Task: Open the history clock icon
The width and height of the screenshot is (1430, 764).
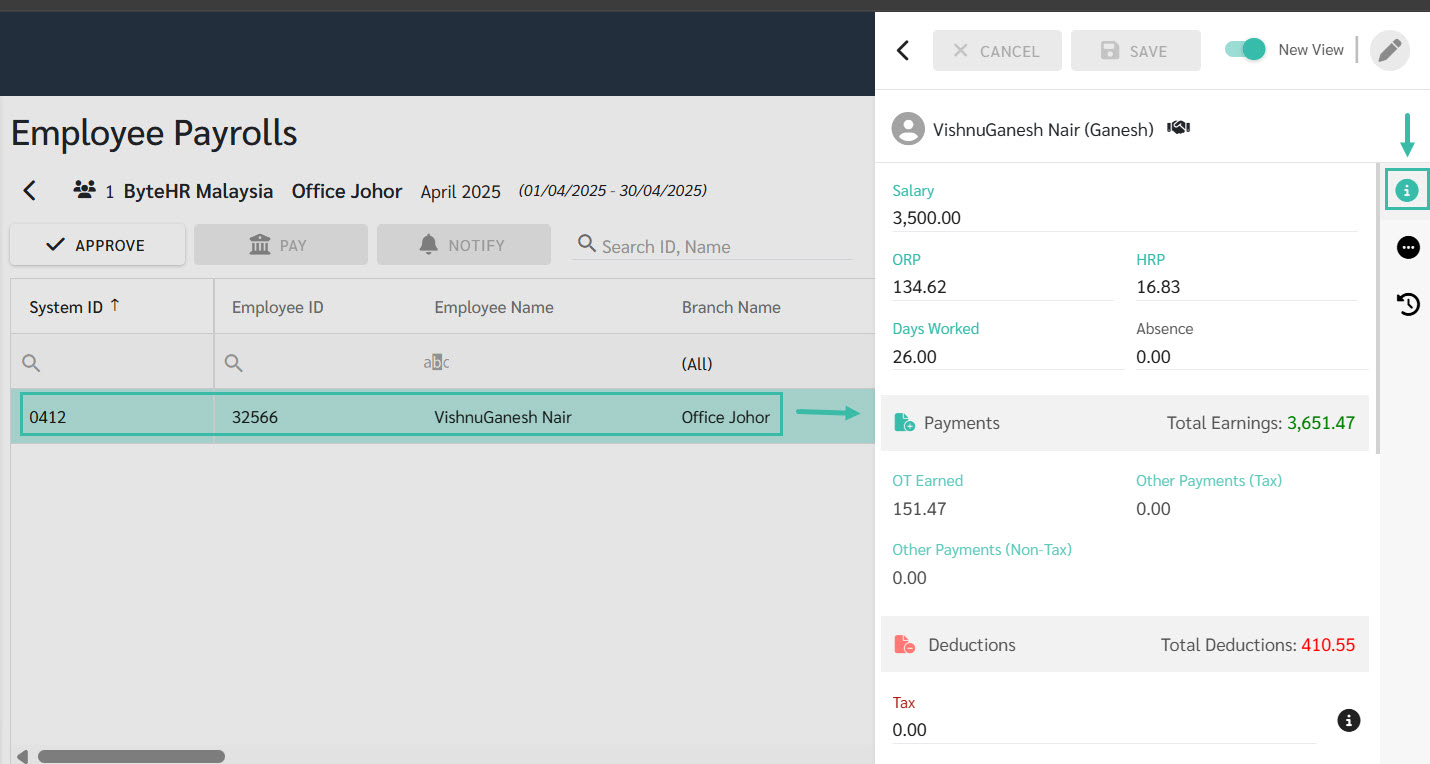Action: (x=1408, y=304)
